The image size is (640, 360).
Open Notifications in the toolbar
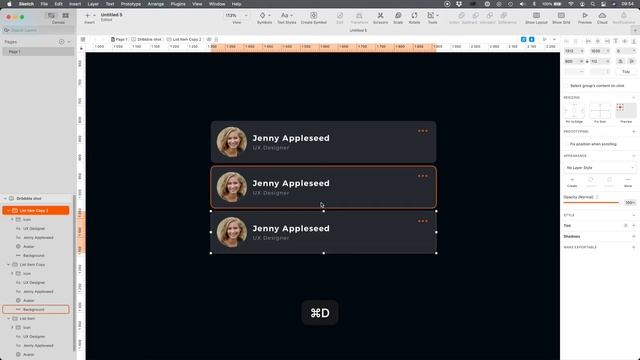tap(623, 18)
